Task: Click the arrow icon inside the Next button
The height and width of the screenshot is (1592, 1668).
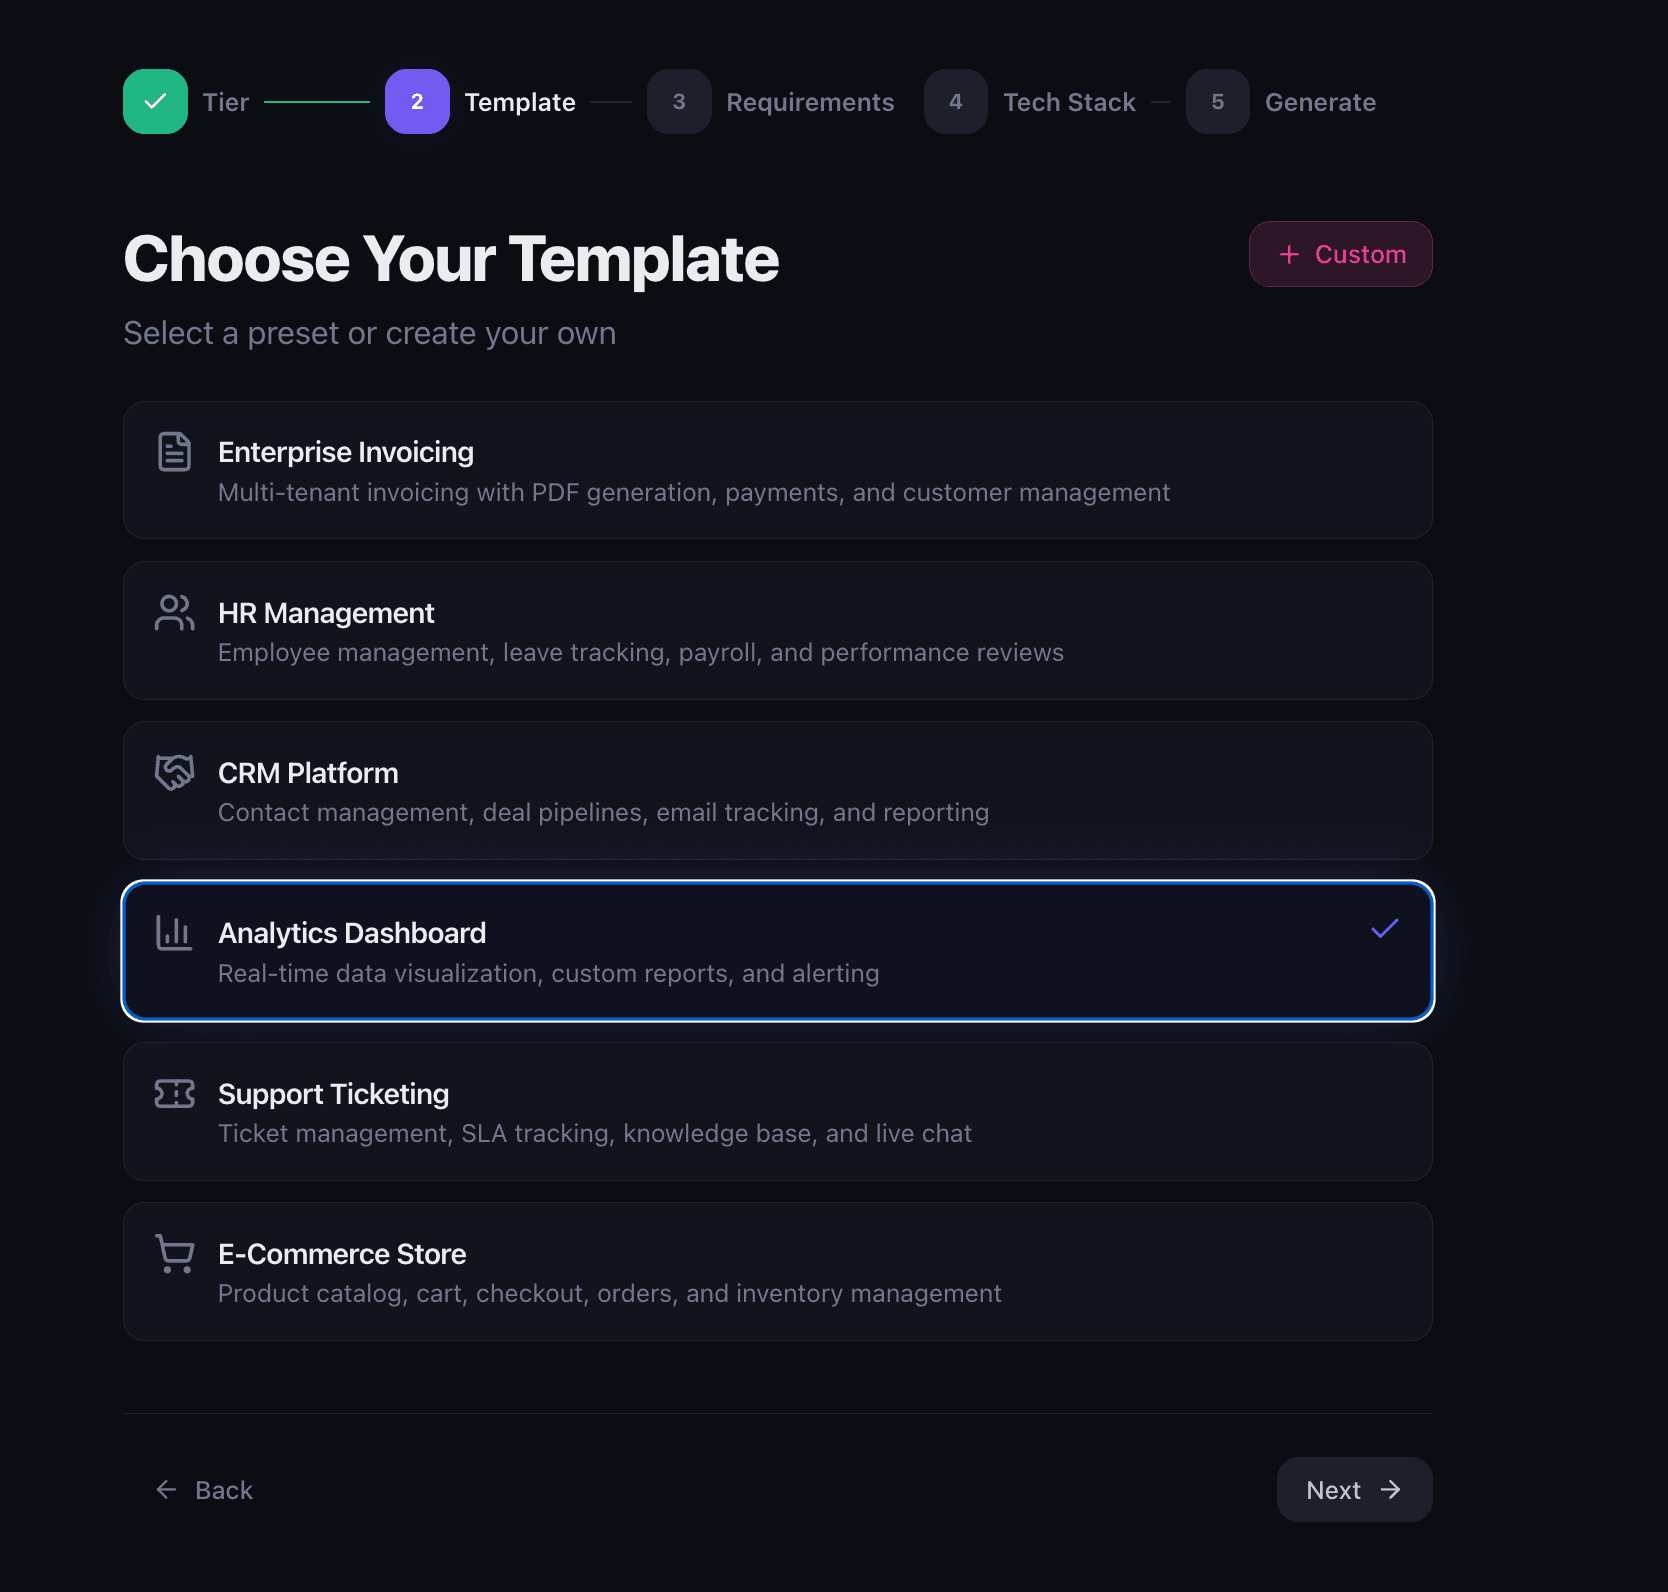Action: [1392, 1489]
